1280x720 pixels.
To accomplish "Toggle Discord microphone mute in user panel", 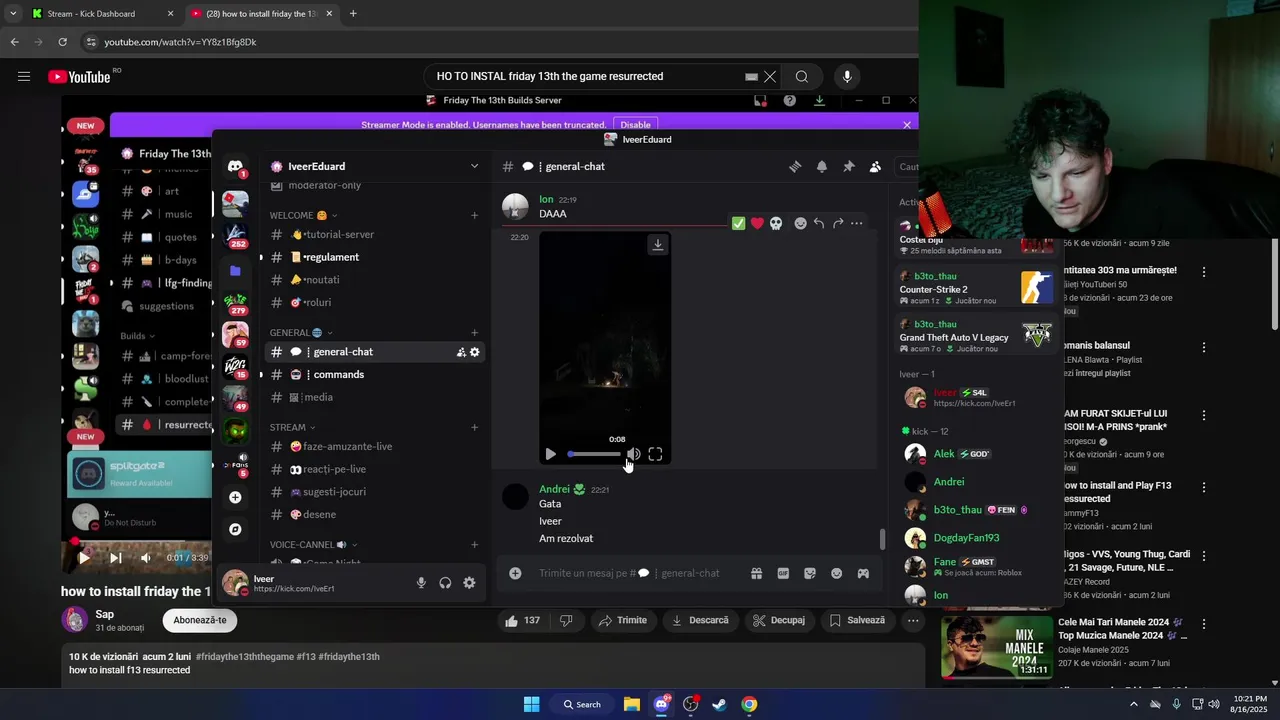I will point(421,583).
